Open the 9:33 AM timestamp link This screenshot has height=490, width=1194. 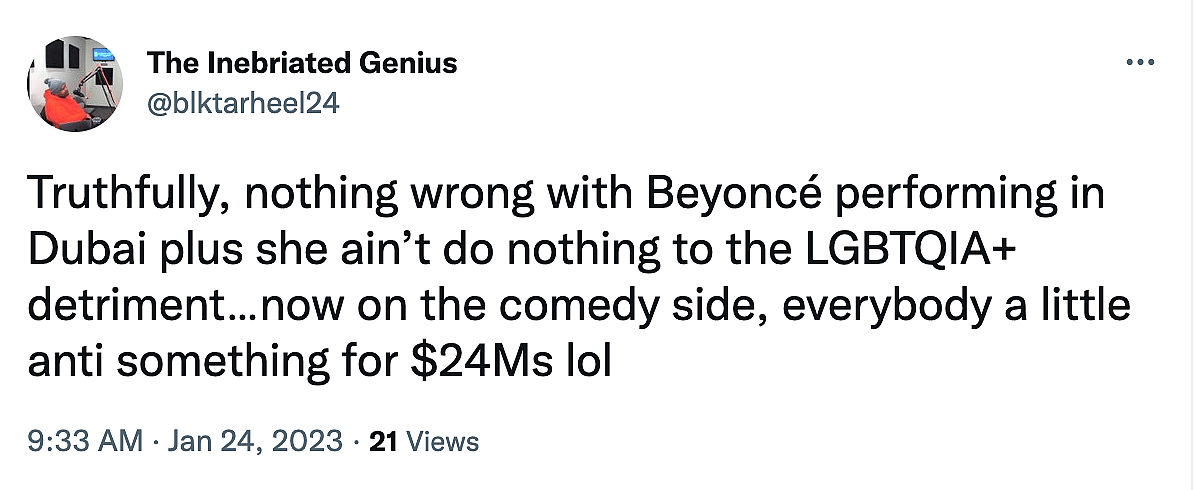click(85, 441)
